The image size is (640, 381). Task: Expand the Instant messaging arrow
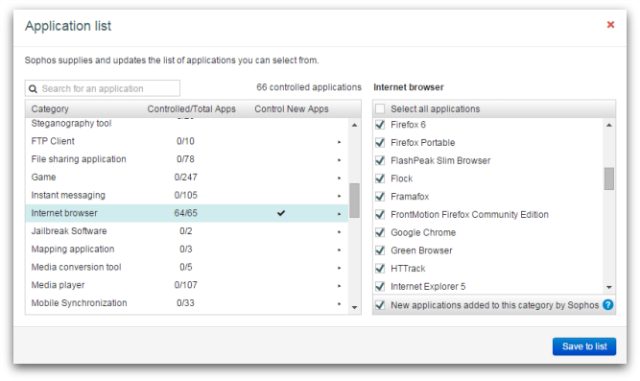[339, 196]
